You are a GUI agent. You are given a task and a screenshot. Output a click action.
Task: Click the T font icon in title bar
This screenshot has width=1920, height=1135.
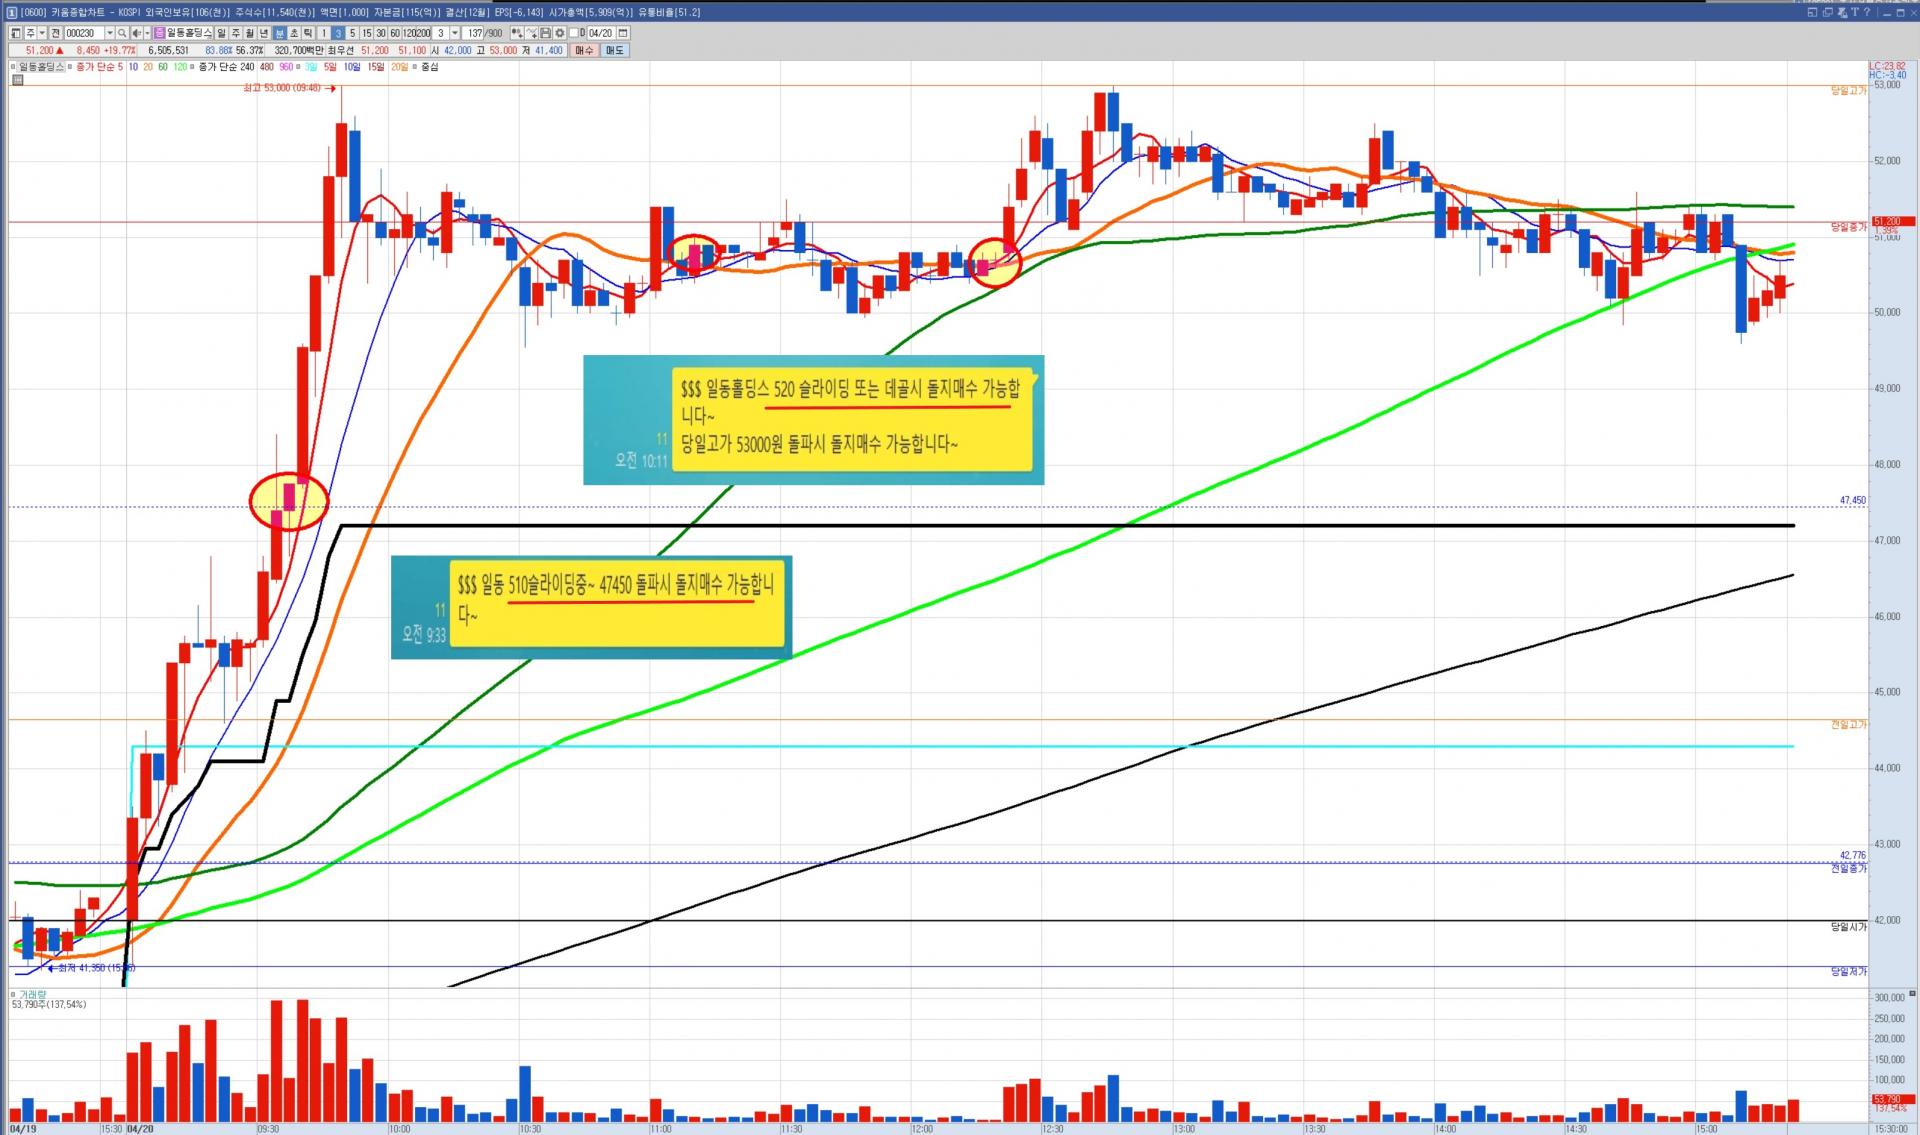click(1854, 12)
